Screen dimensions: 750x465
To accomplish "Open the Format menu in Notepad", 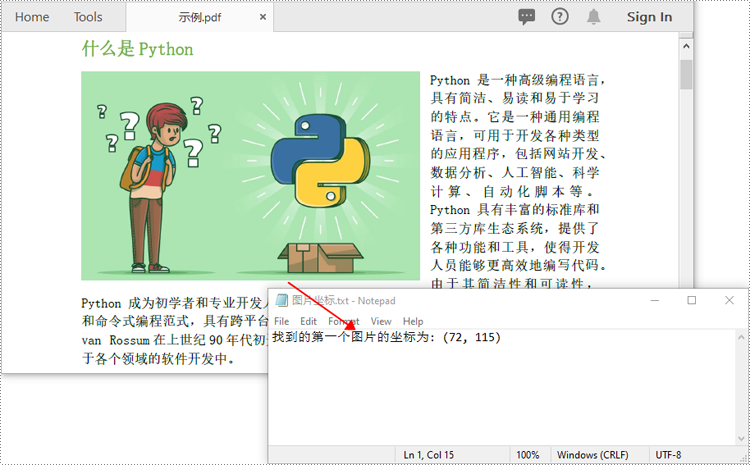I will point(343,321).
